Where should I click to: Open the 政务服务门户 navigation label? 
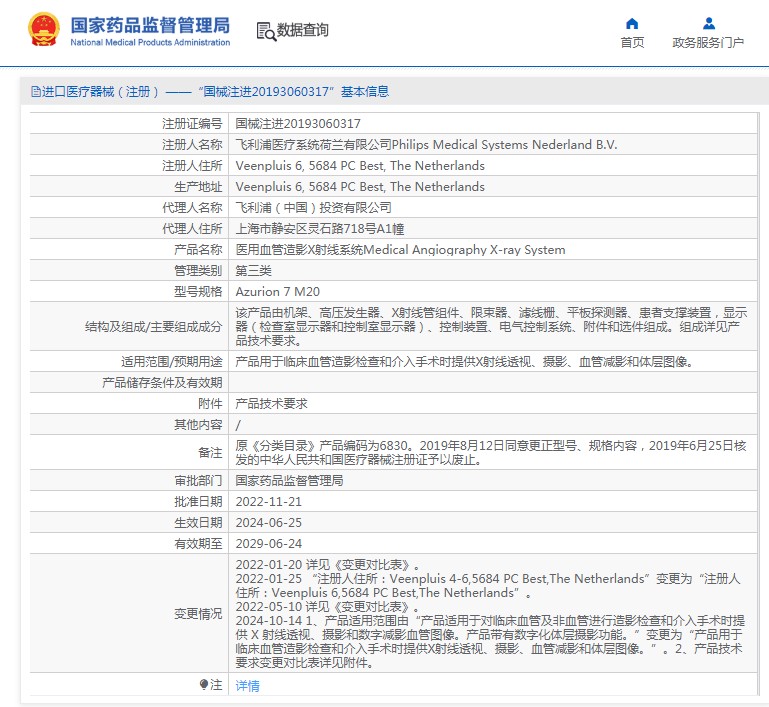point(708,43)
